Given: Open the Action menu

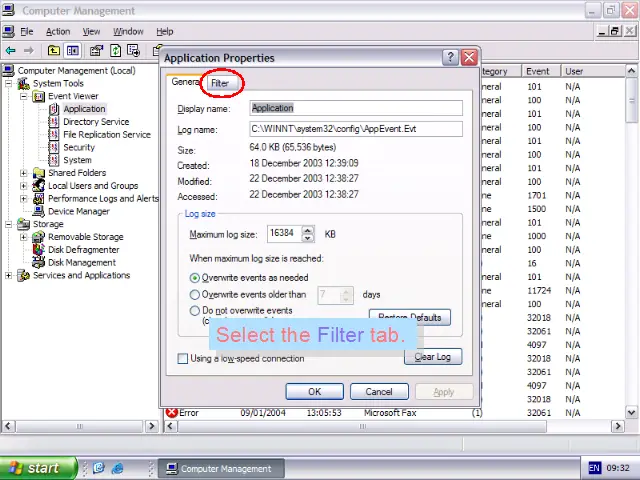Looking at the screenshot, I should 58,31.
